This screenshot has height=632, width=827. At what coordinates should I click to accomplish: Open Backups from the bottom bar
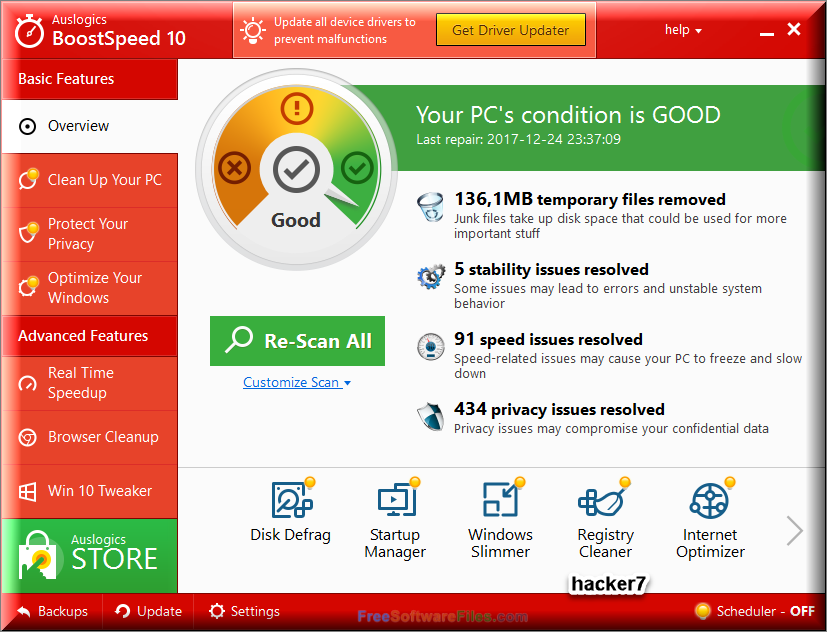[52, 611]
